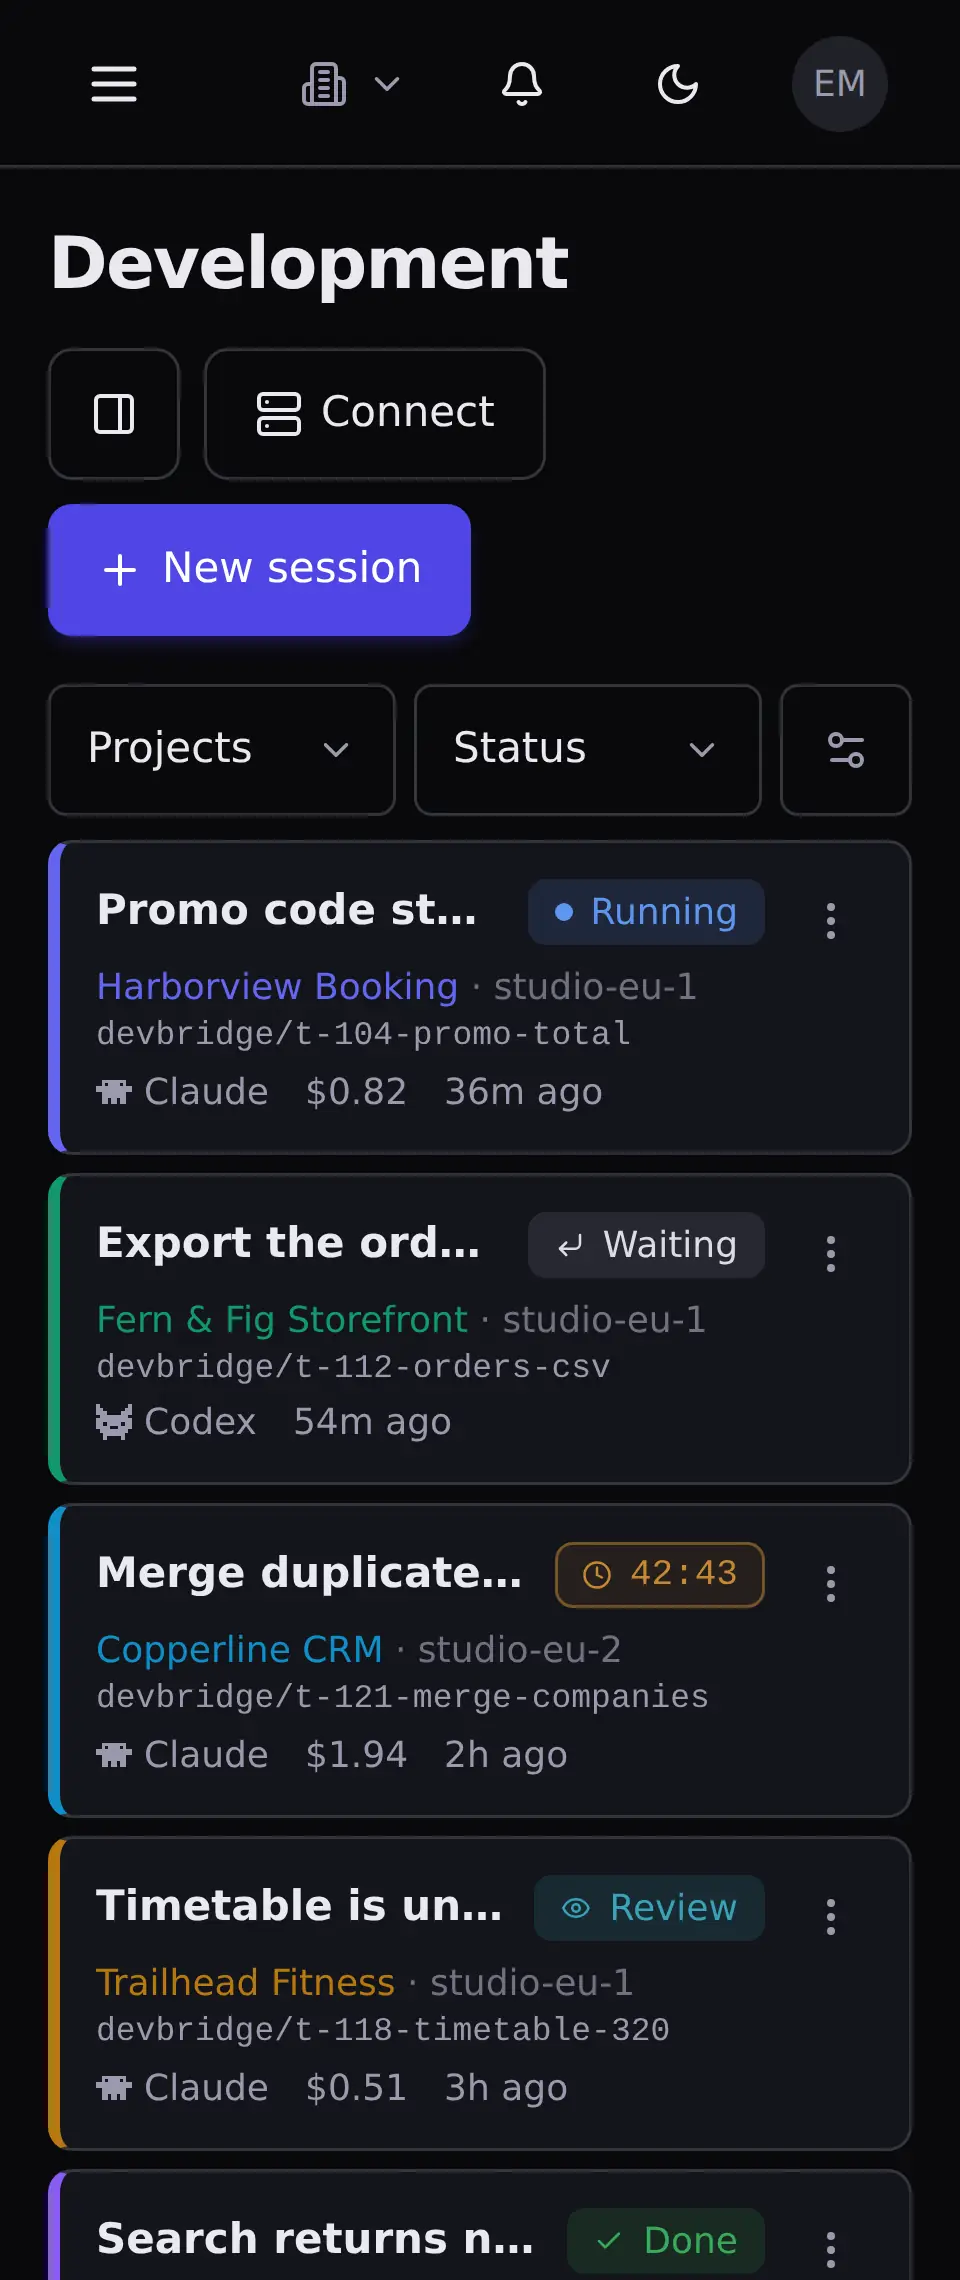This screenshot has height=2280, width=960.
Task: Open more options for Timetable session
Action: pyautogui.click(x=831, y=1917)
